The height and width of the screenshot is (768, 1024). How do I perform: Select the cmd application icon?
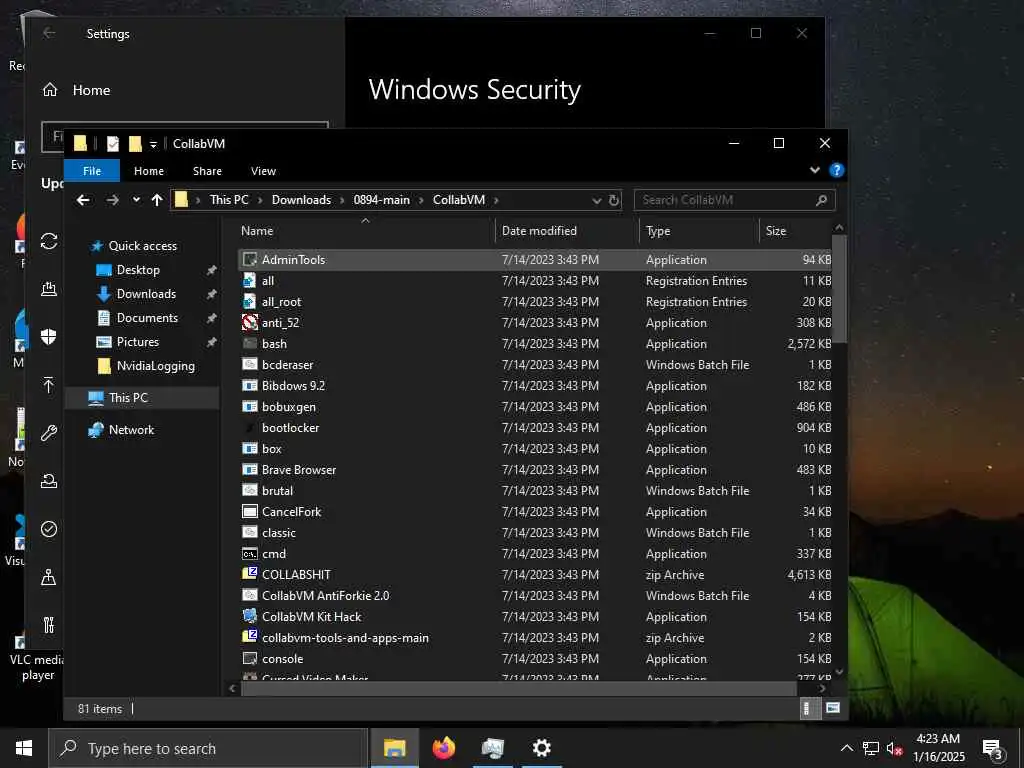pyautogui.click(x=249, y=554)
